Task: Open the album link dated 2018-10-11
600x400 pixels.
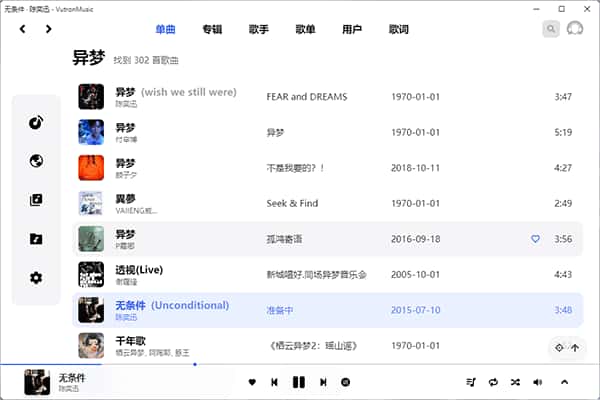Action: pyautogui.click(x=295, y=168)
